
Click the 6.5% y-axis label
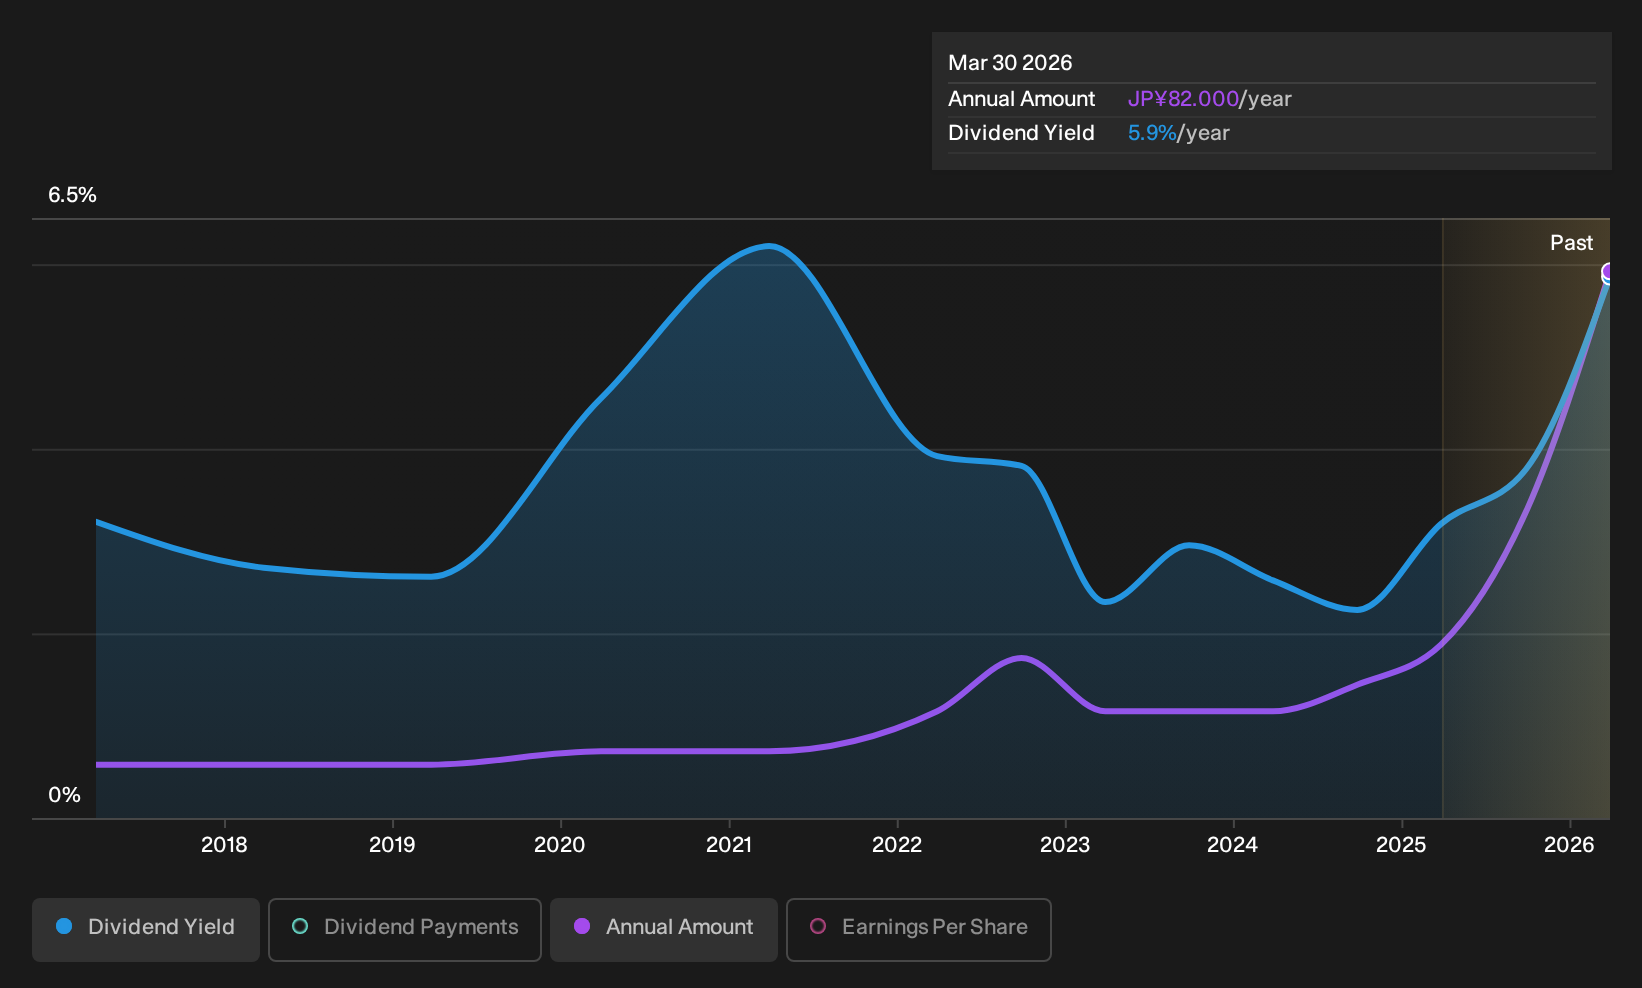(72, 195)
